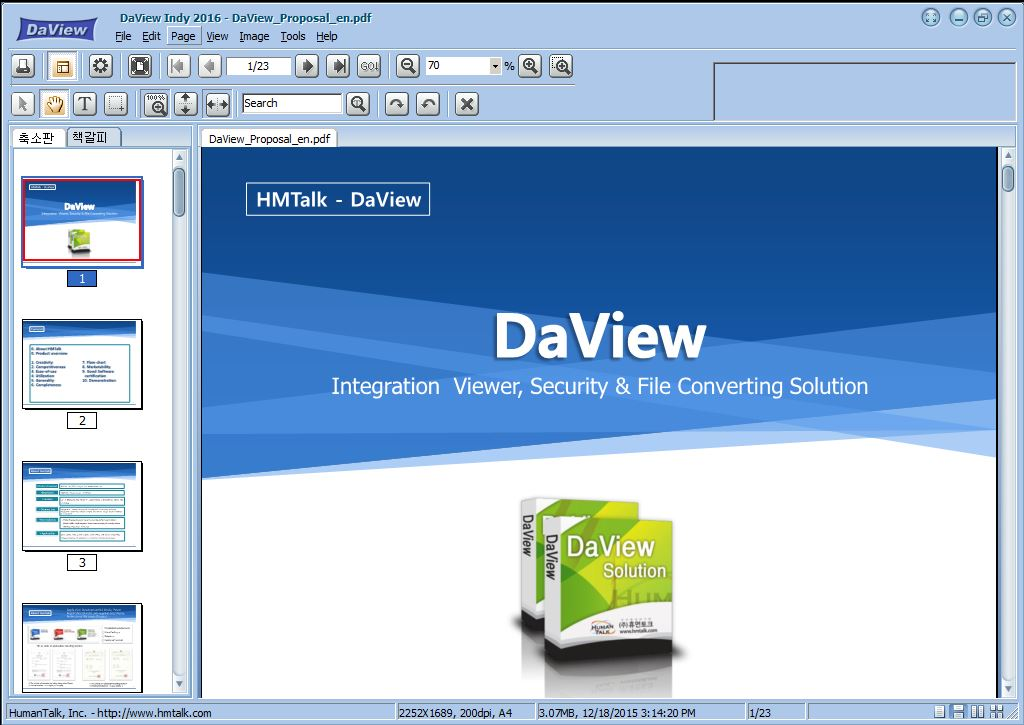Fit page to height
1024x725 pixels.
(x=186, y=104)
